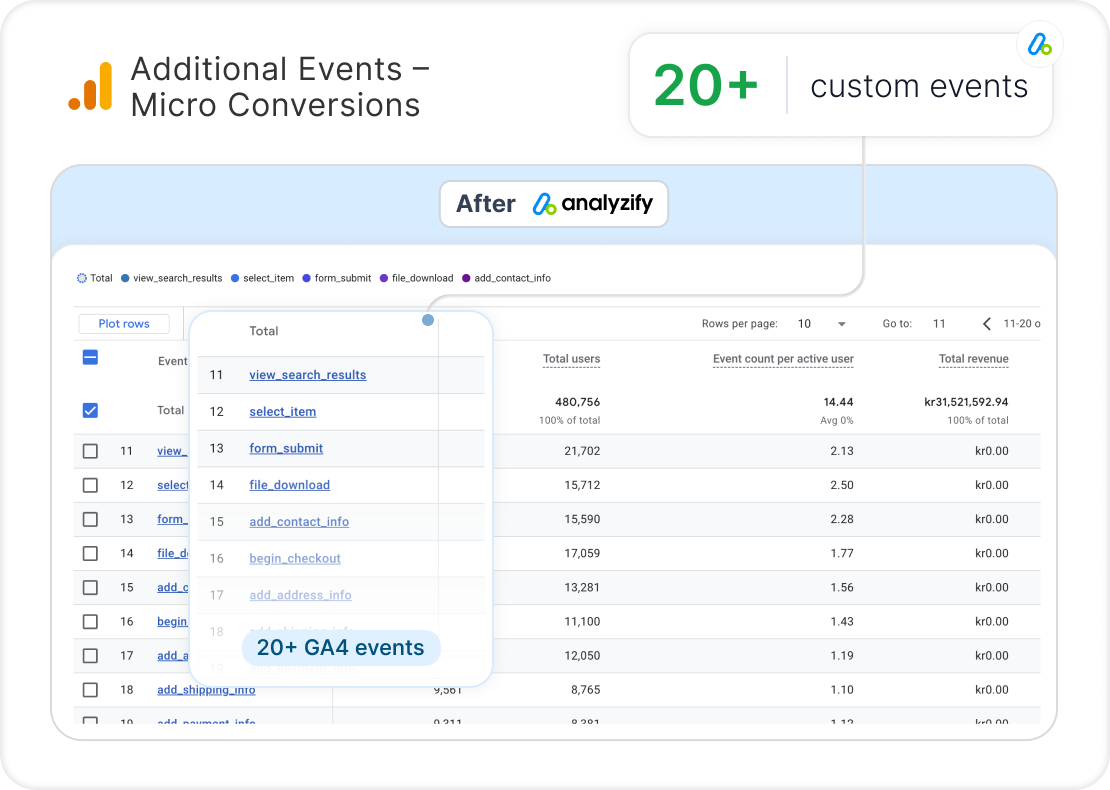Click the 2.50 event count cell
This screenshot has width=1110, height=790.
click(x=842, y=485)
